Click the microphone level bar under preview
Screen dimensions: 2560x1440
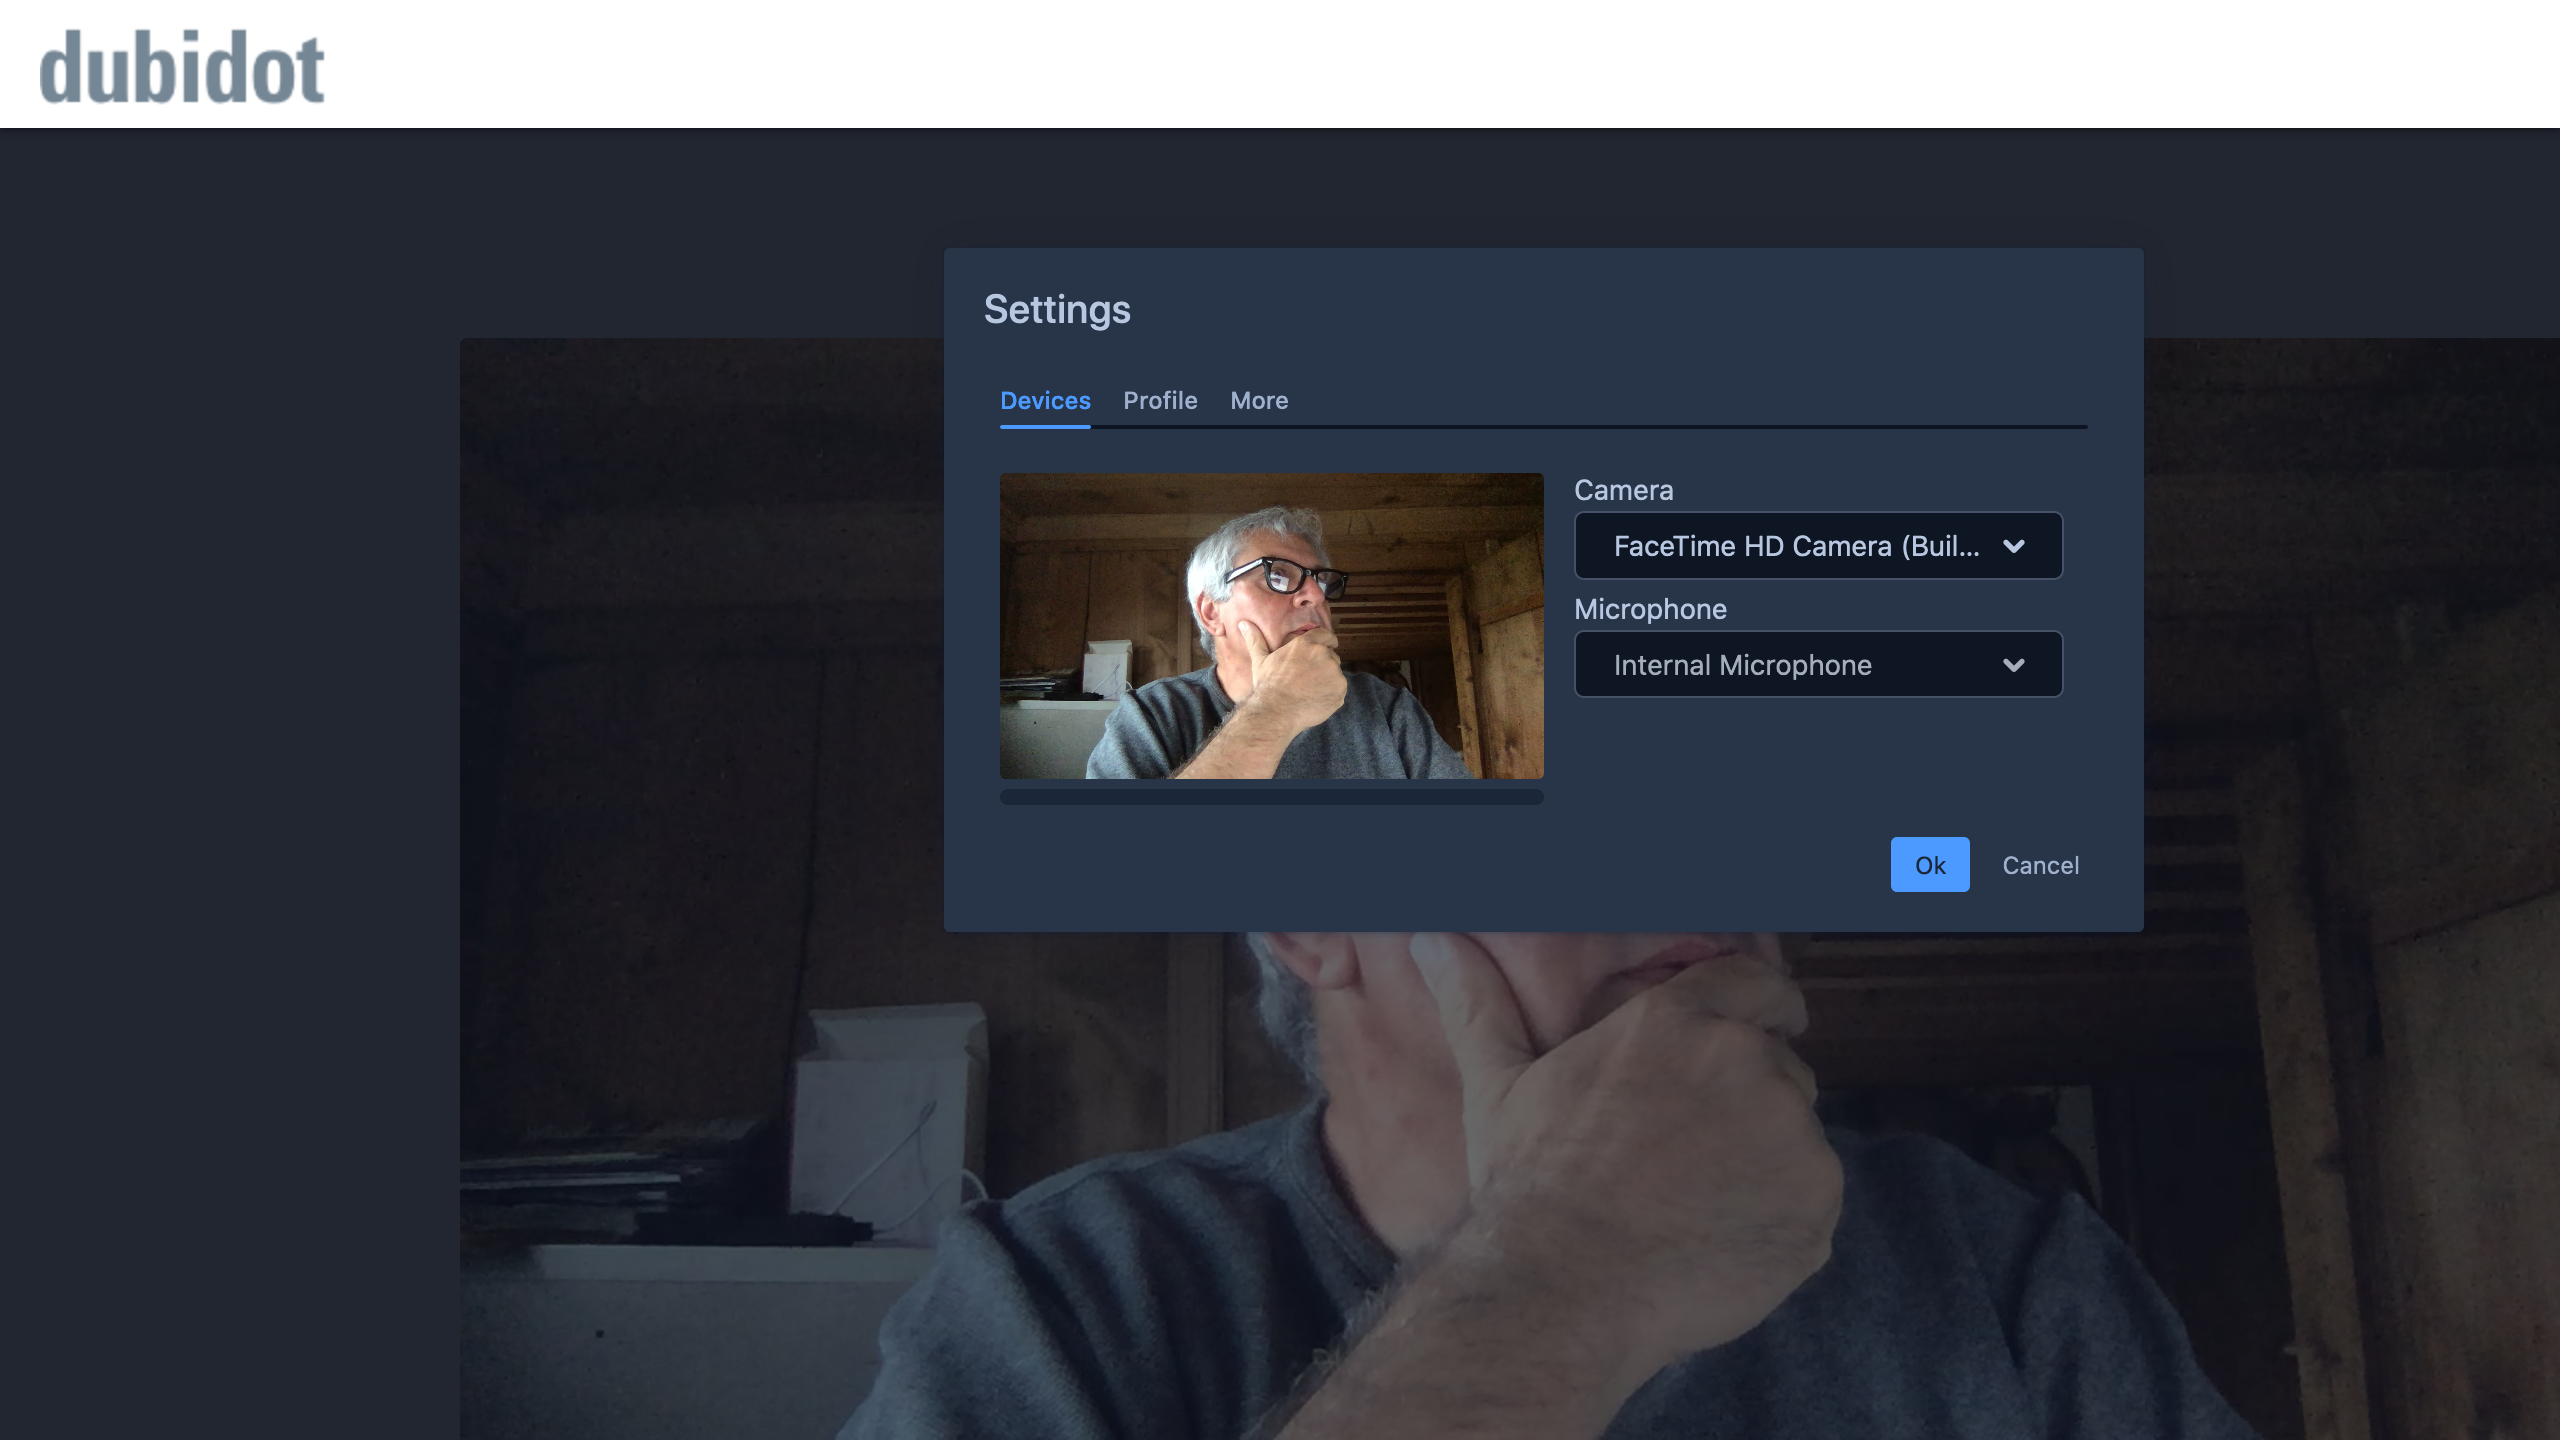1271,797
